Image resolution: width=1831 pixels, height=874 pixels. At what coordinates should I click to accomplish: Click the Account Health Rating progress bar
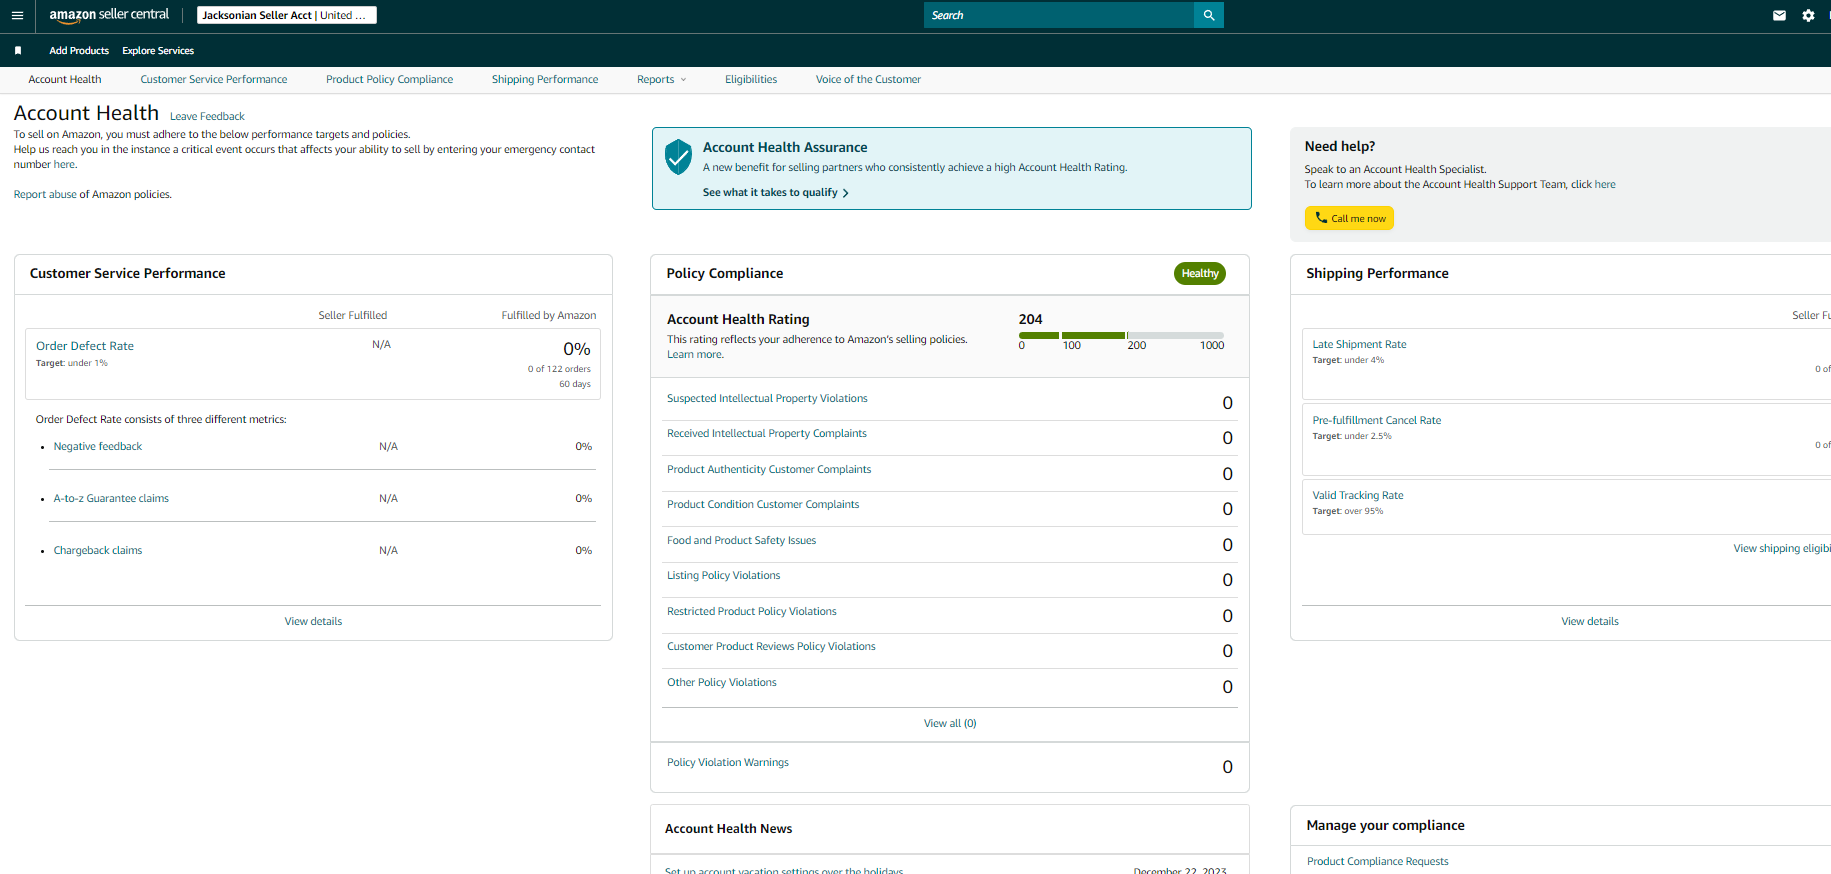1121,335
